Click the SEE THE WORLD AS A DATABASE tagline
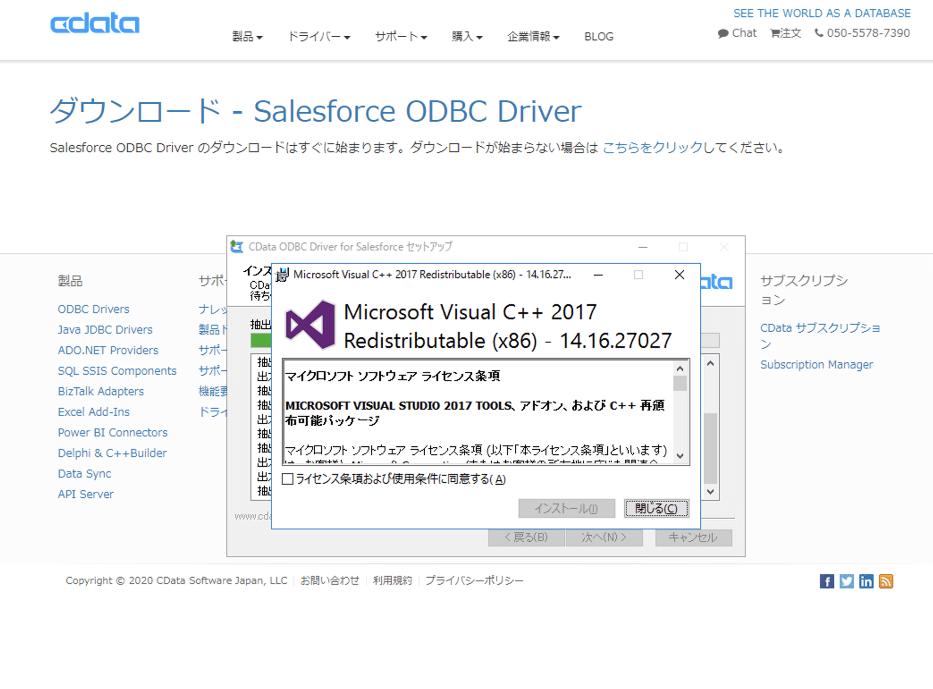 tap(822, 13)
